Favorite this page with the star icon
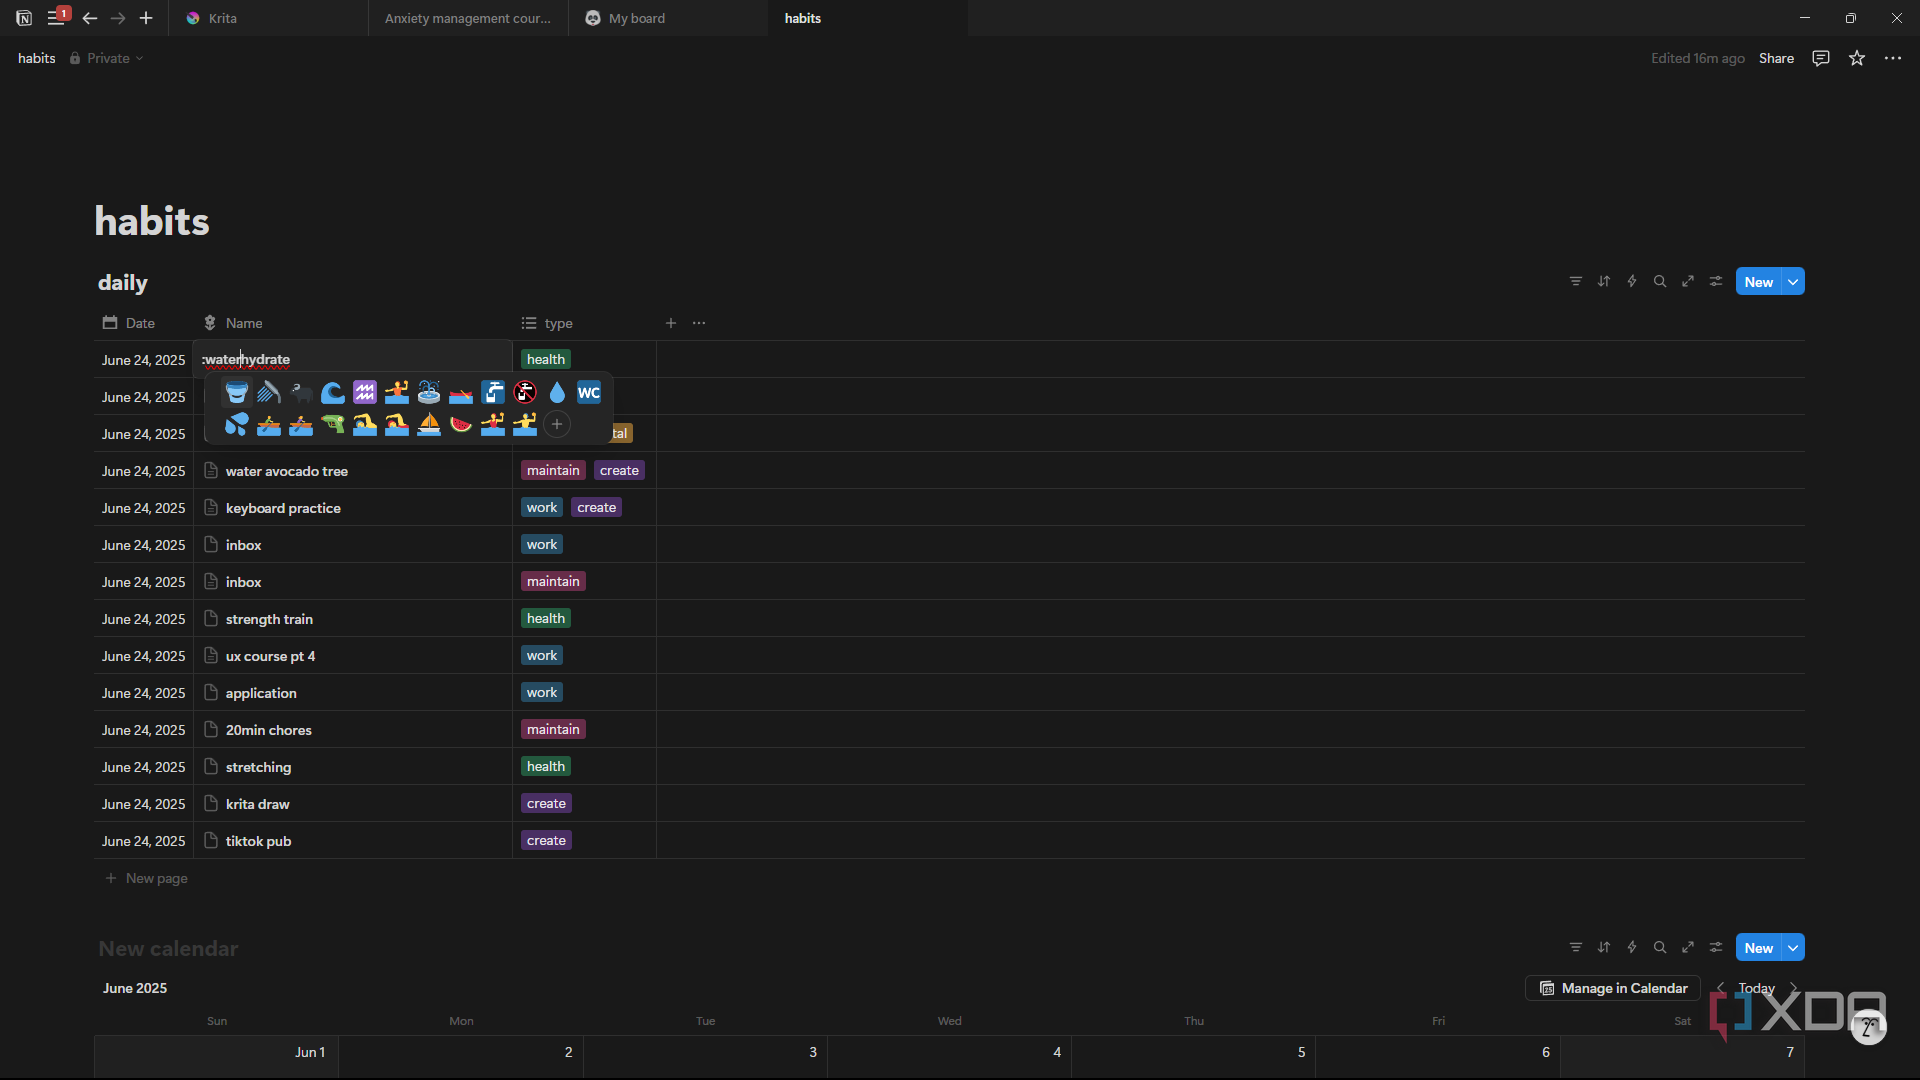The height and width of the screenshot is (1080, 1920). pyautogui.click(x=1857, y=58)
